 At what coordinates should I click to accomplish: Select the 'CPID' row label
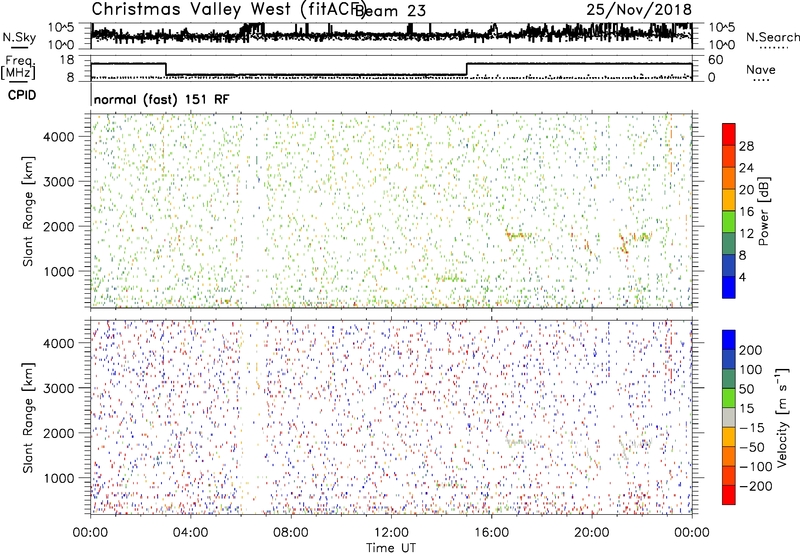22,95
